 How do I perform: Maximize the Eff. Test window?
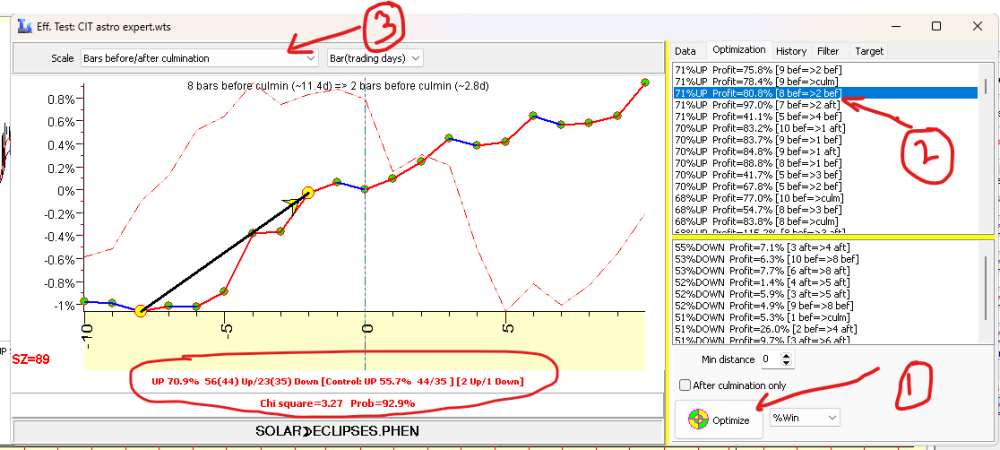click(936, 26)
